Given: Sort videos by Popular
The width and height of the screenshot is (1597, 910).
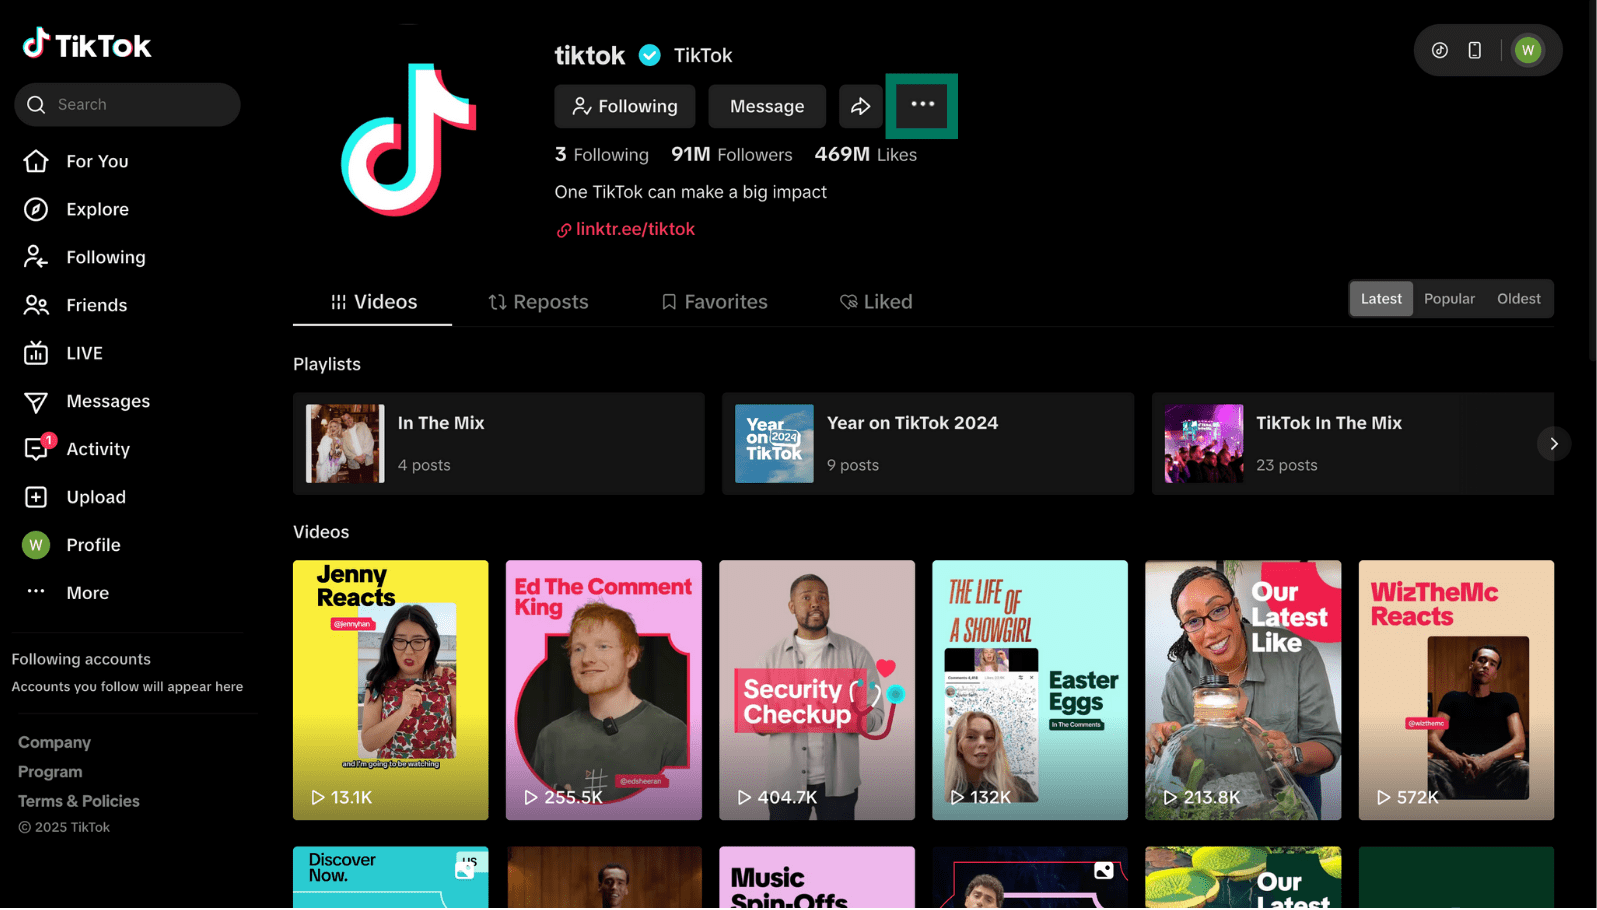Looking at the screenshot, I should pyautogui.click(x=1449, y=299).
